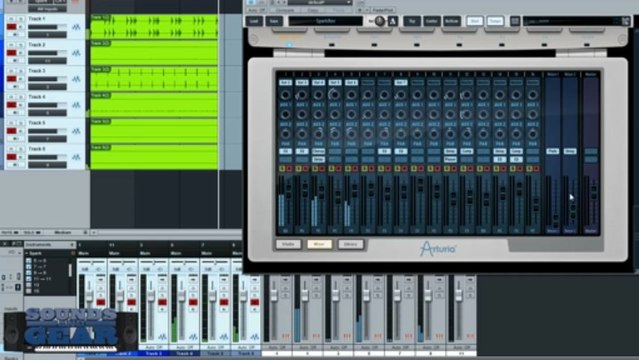Select the Track 1 clip in arrangement
The image size is (639, 360).
[154, 27]
